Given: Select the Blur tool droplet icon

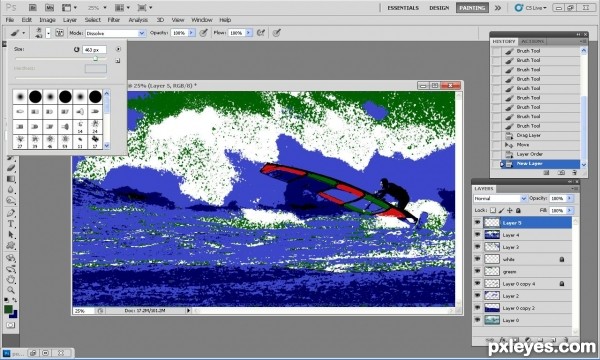Looking at the screenshot, I should point(11,189).
